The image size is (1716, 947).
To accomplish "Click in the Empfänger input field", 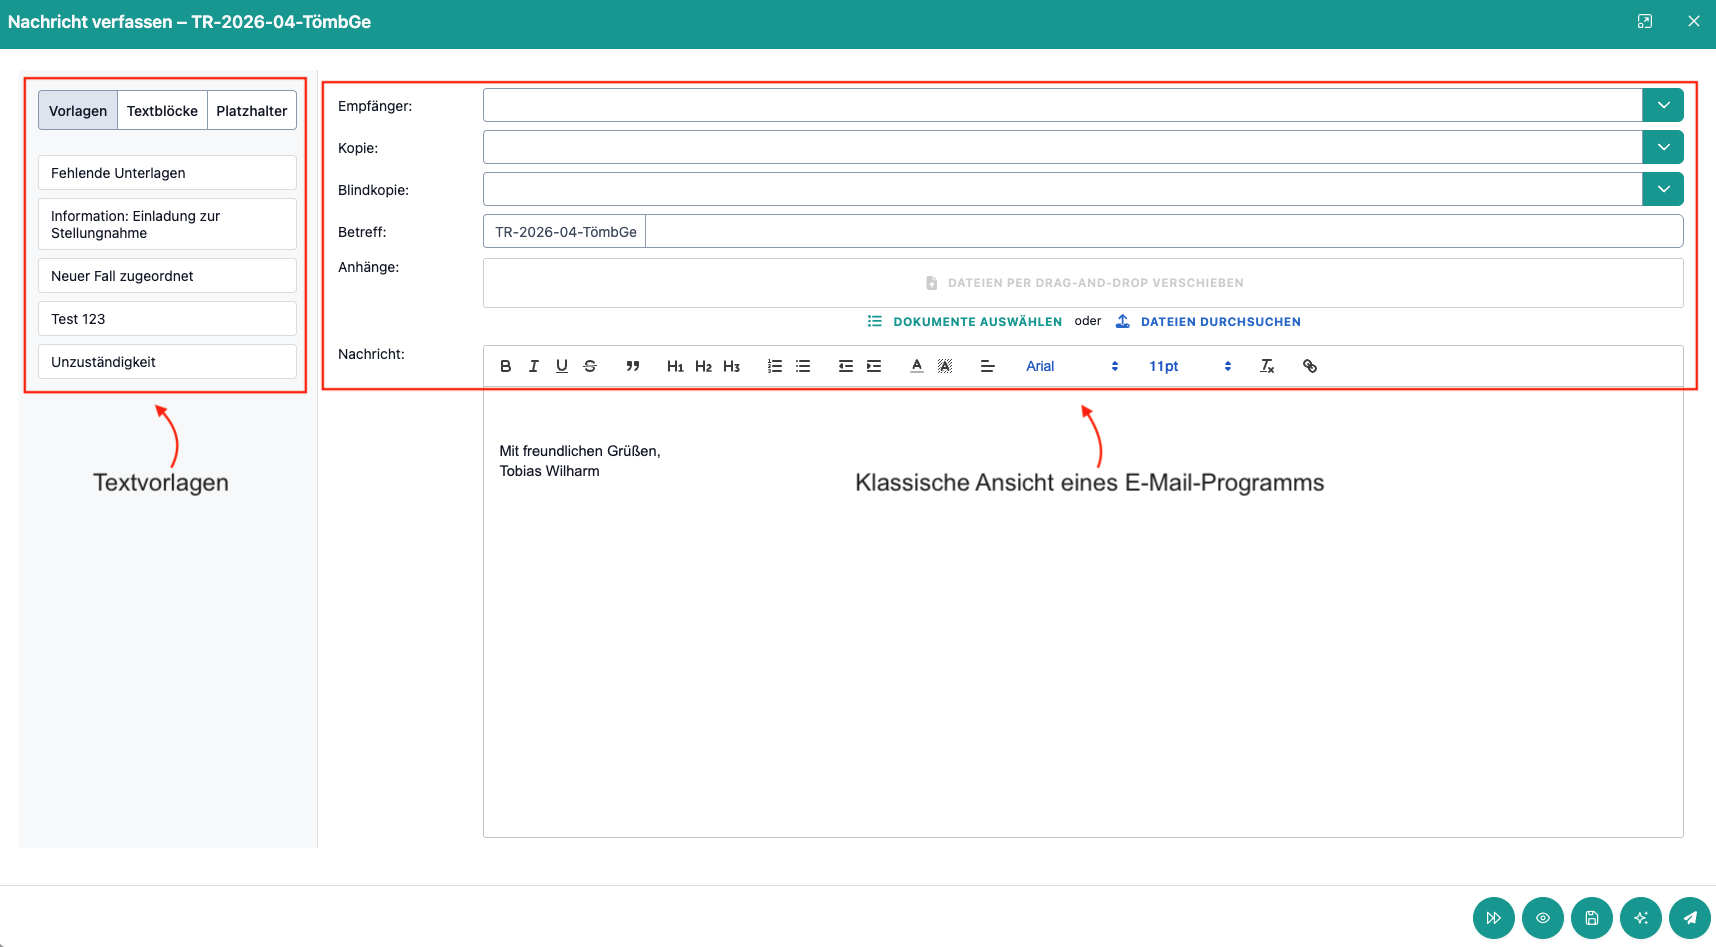I will pos(1062,105).
